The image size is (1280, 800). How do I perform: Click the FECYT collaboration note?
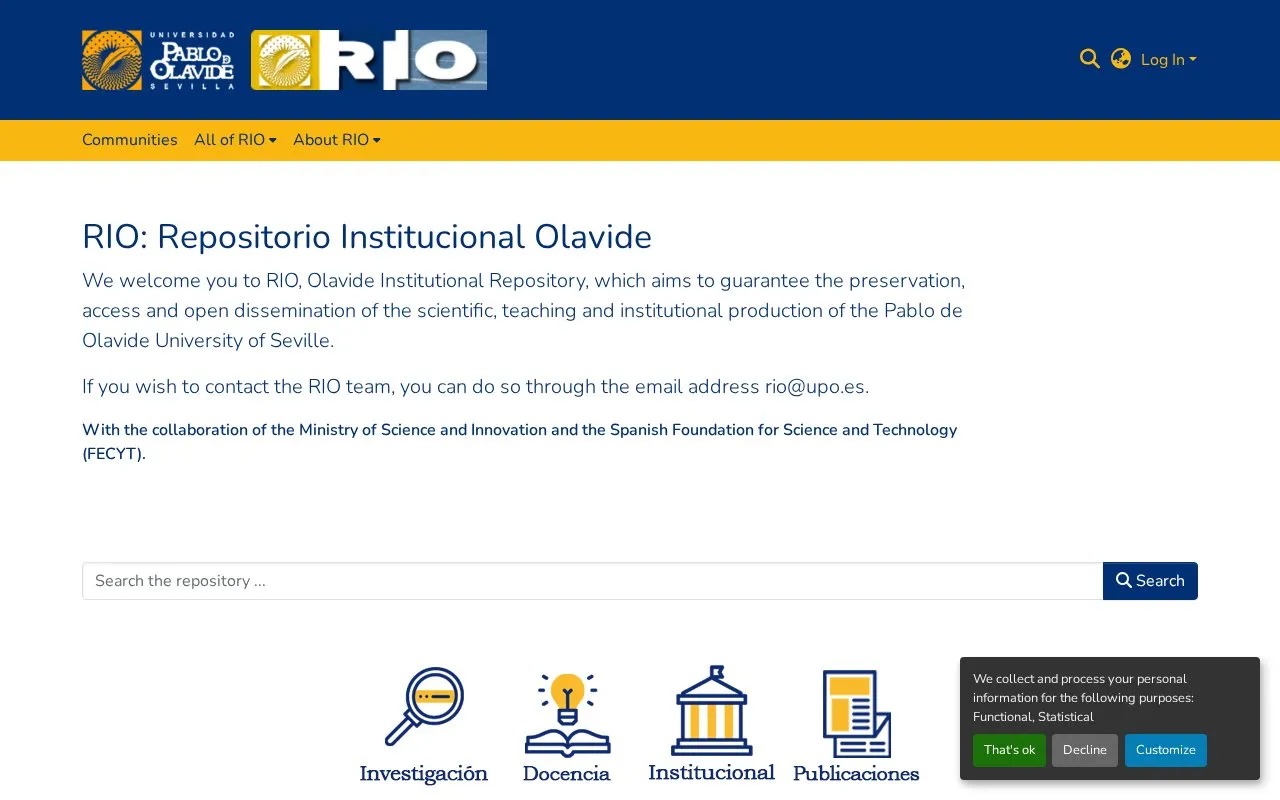pyautogui.click(x=520, y=441)
